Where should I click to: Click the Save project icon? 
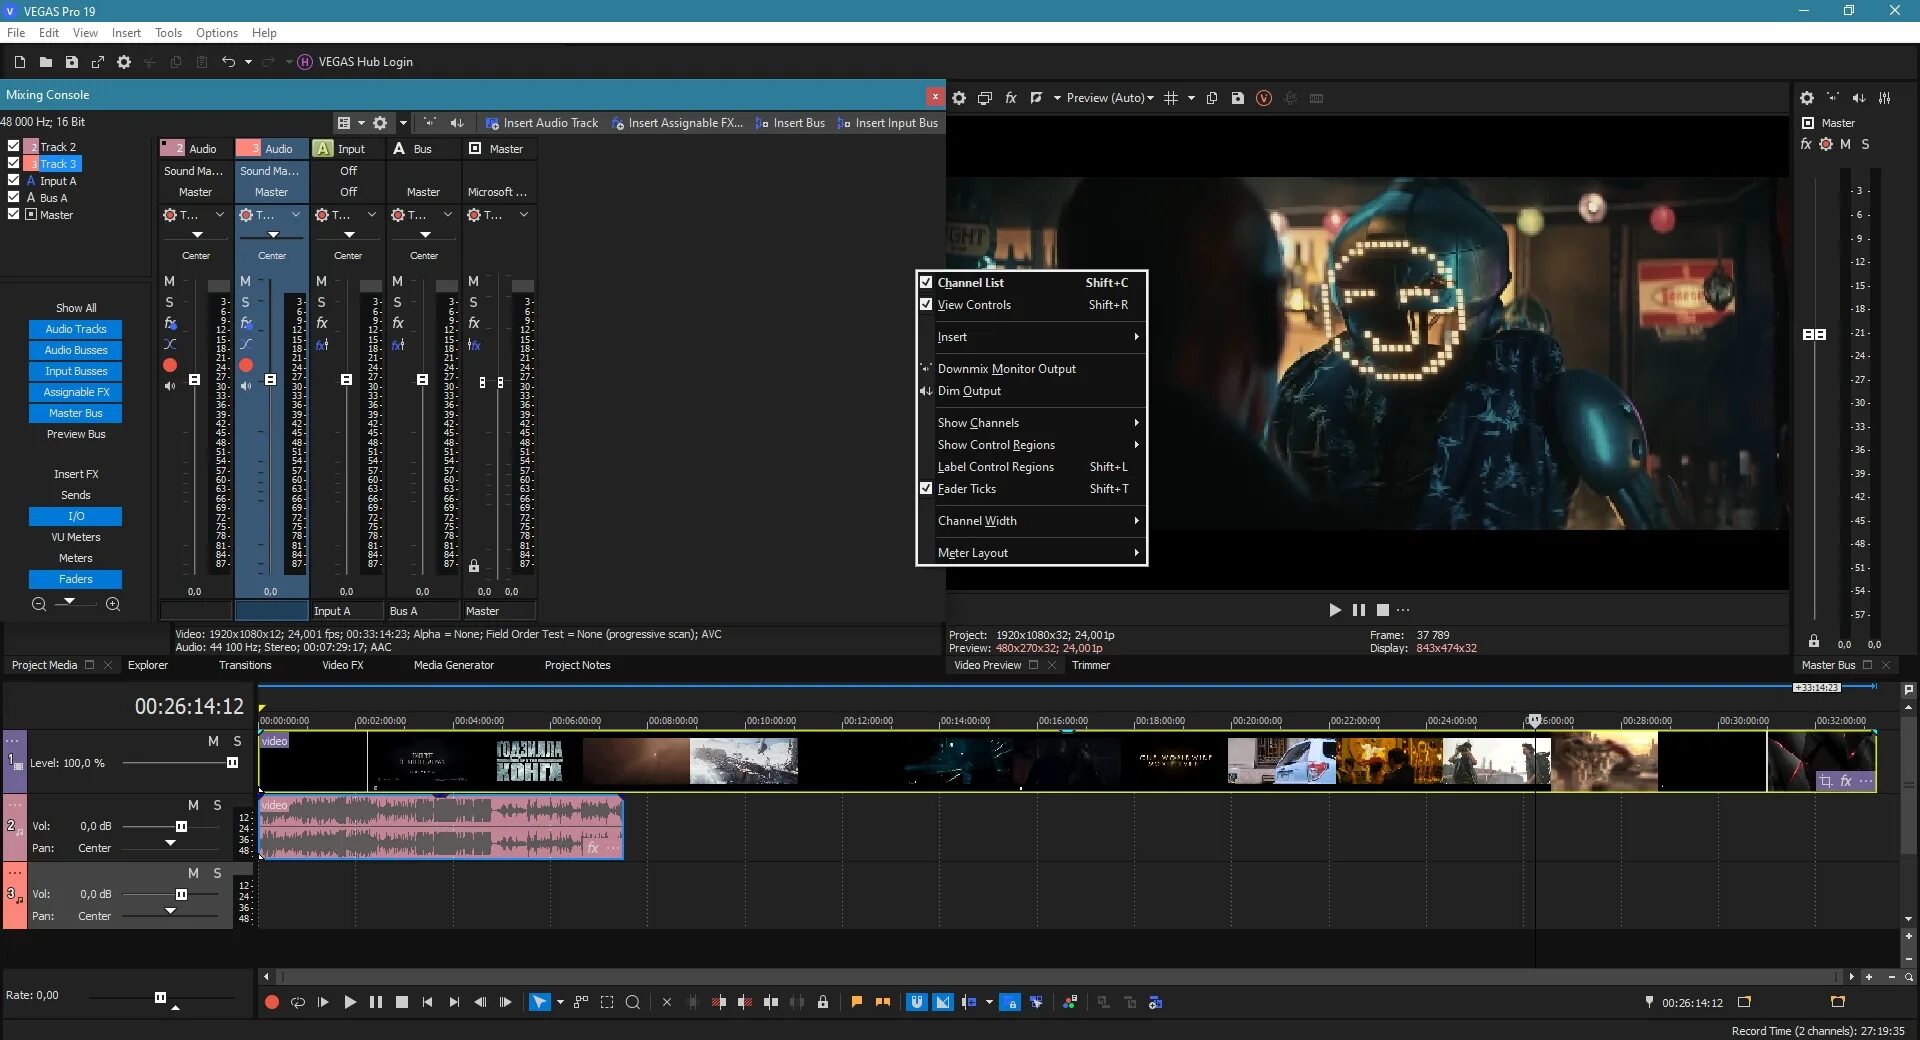pos(72,62)
